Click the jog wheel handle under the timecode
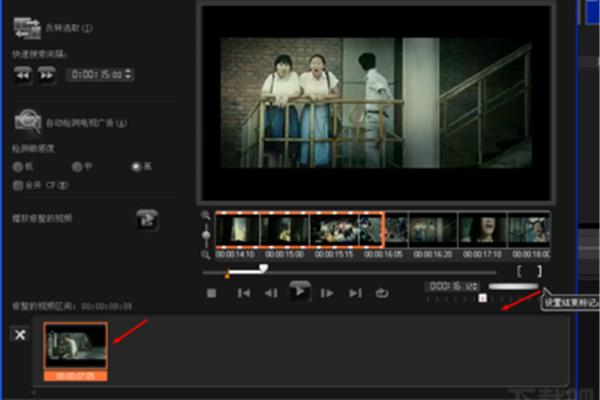 point(483,298)
